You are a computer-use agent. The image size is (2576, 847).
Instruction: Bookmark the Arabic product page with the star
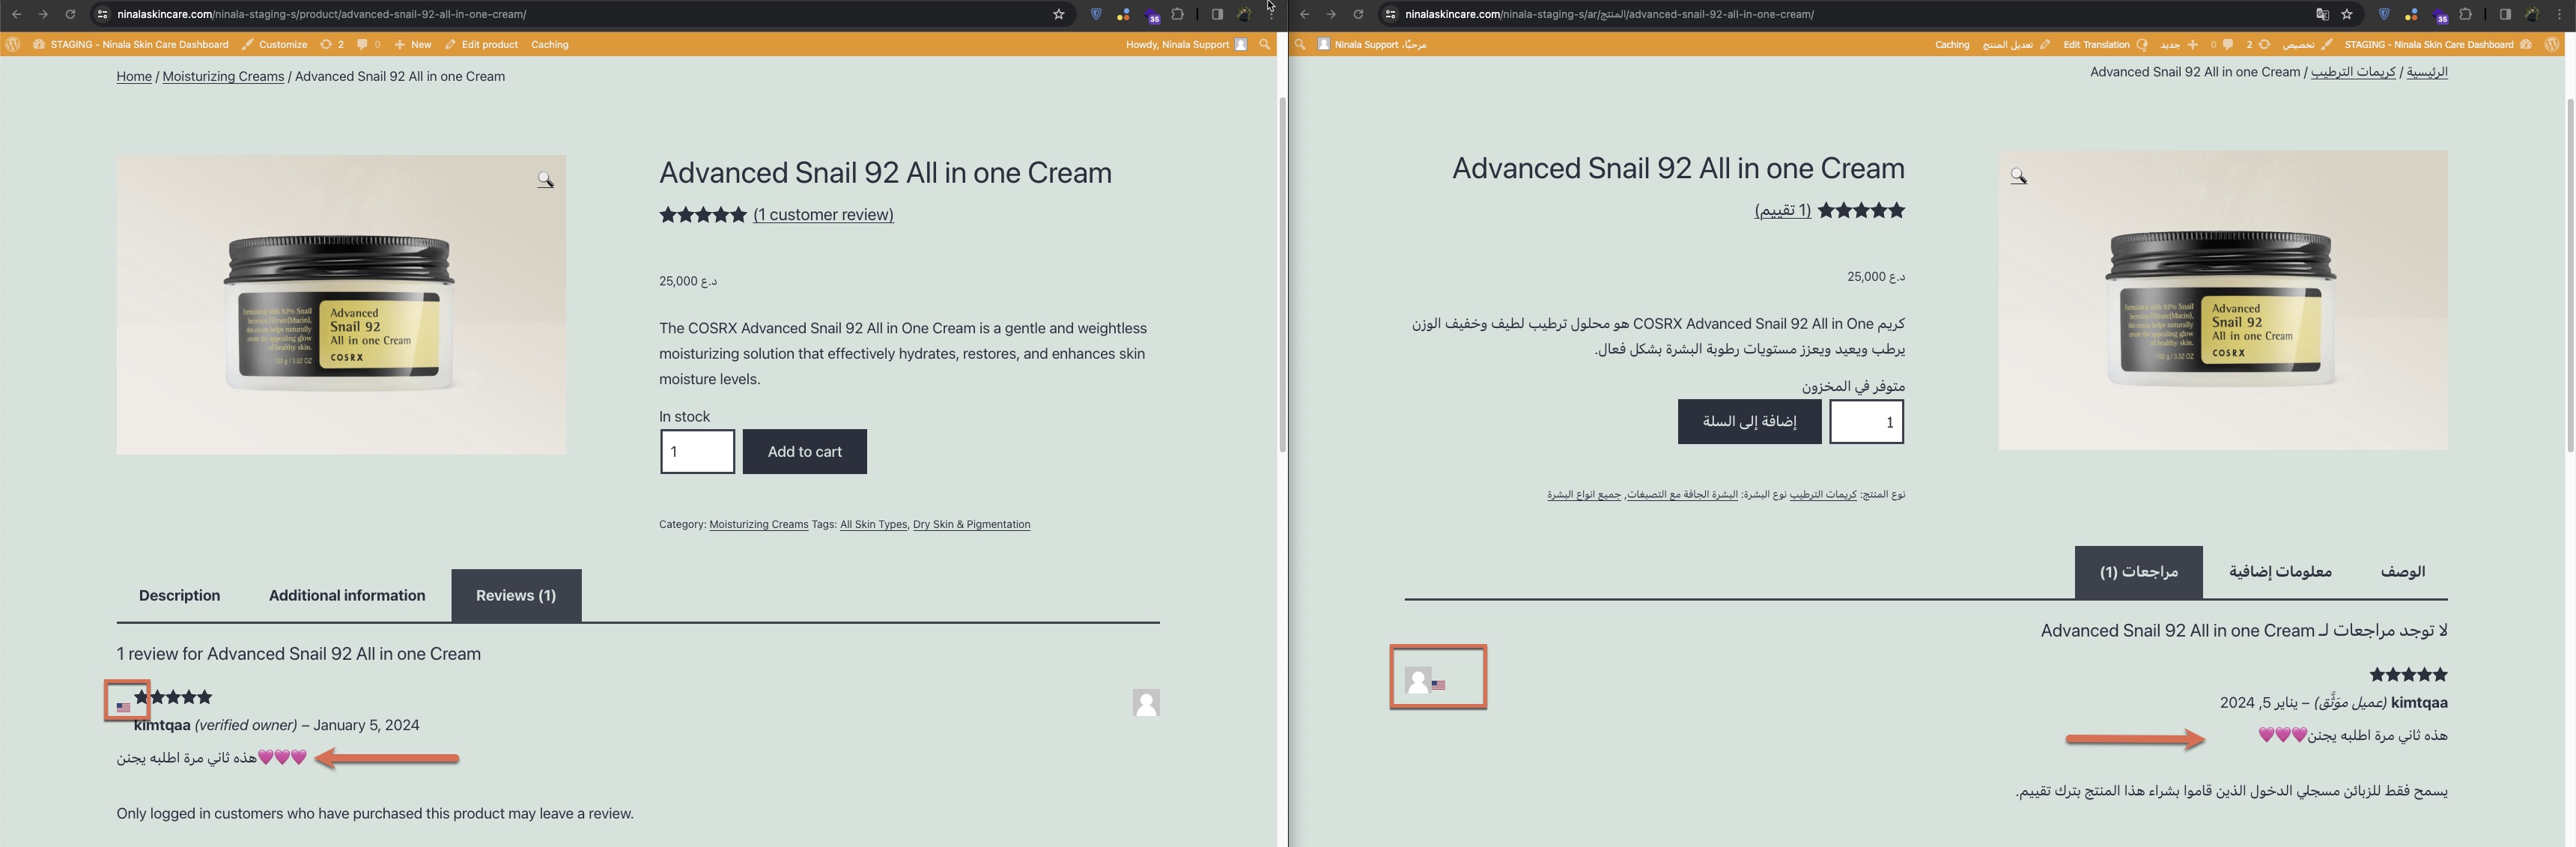coord(2347,14)
